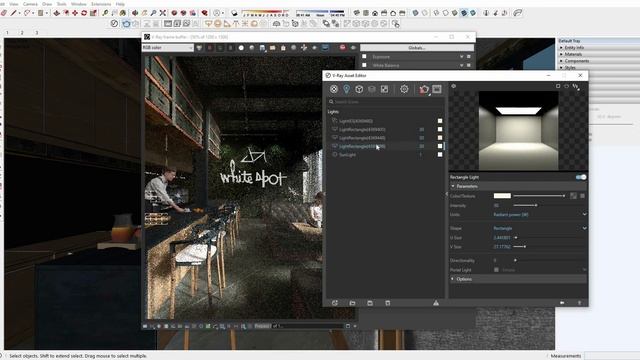The width and height of the screenshot is (640, 360).
Task: Open the Render Elements category icon
Action: pyautogui.click(x=372, y=89)
